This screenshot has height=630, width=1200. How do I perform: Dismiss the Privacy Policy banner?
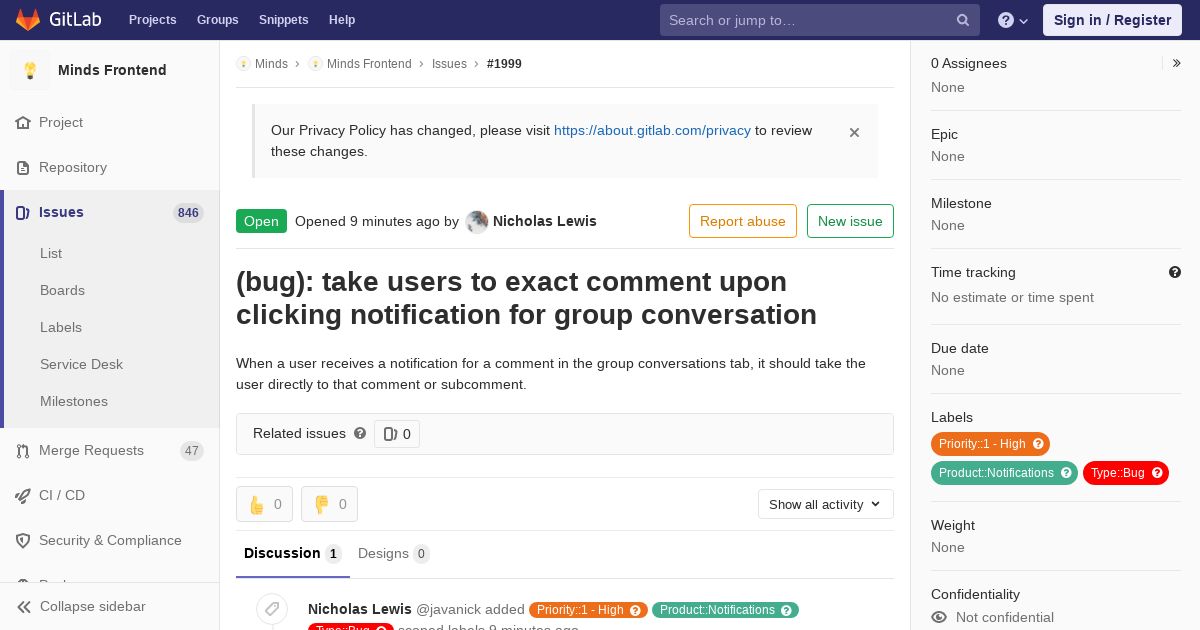(854, 132)
